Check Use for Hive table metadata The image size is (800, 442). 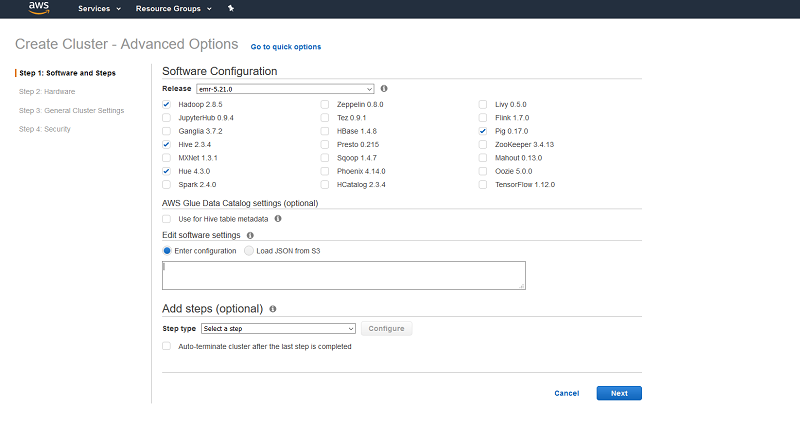point(166,219)
